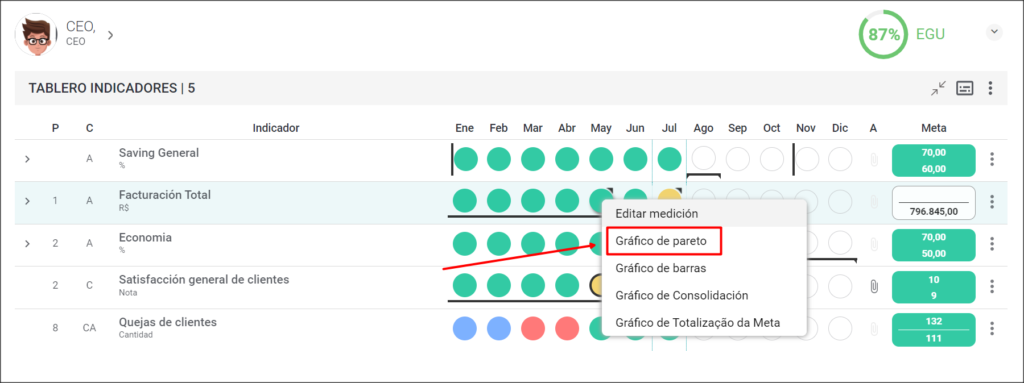Image resolution: width=1024 pixels, height=383 pixels.
Task: Click Saving General December empty circle
Action: pyautogui.click(x=840, y=159)
